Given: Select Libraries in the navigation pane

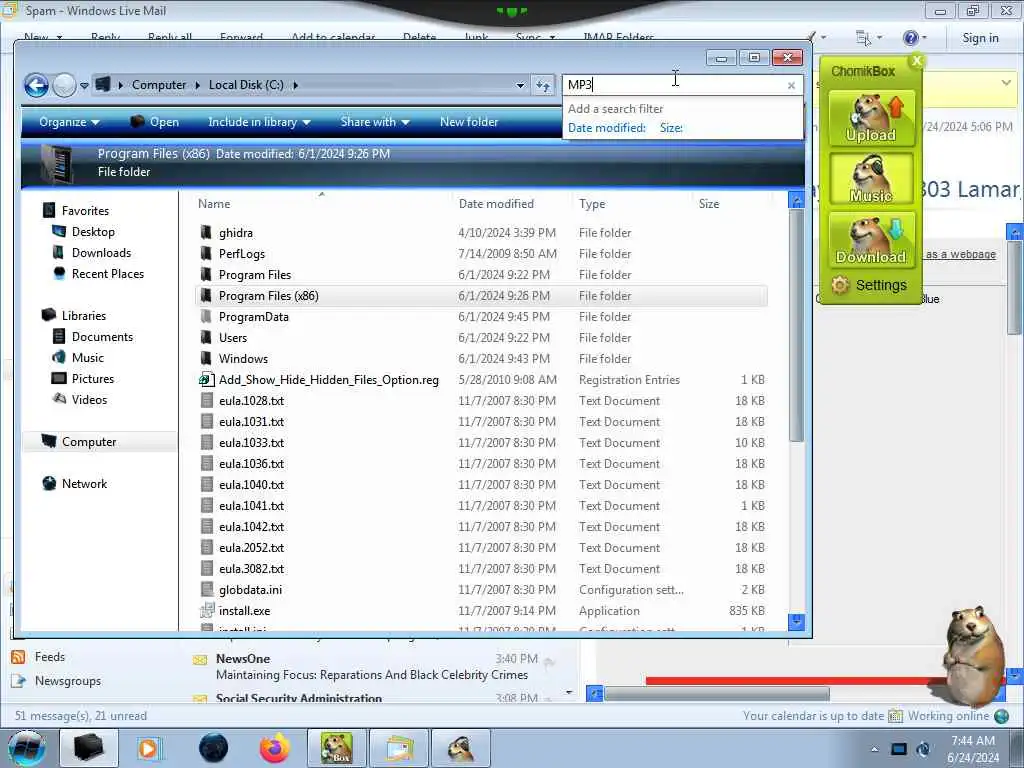Looking at the screenshot, I should pos(84,315).
